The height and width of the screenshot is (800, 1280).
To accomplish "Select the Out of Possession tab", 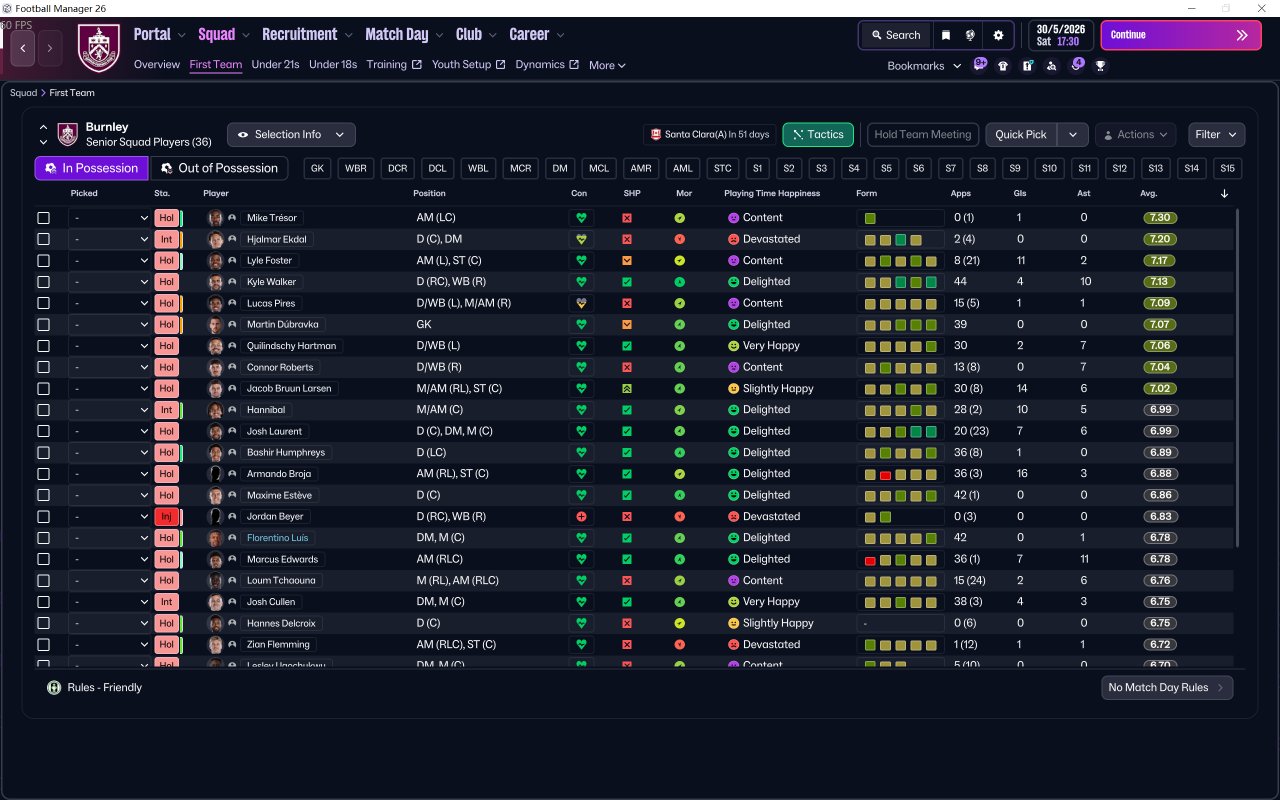I will 218,168.
